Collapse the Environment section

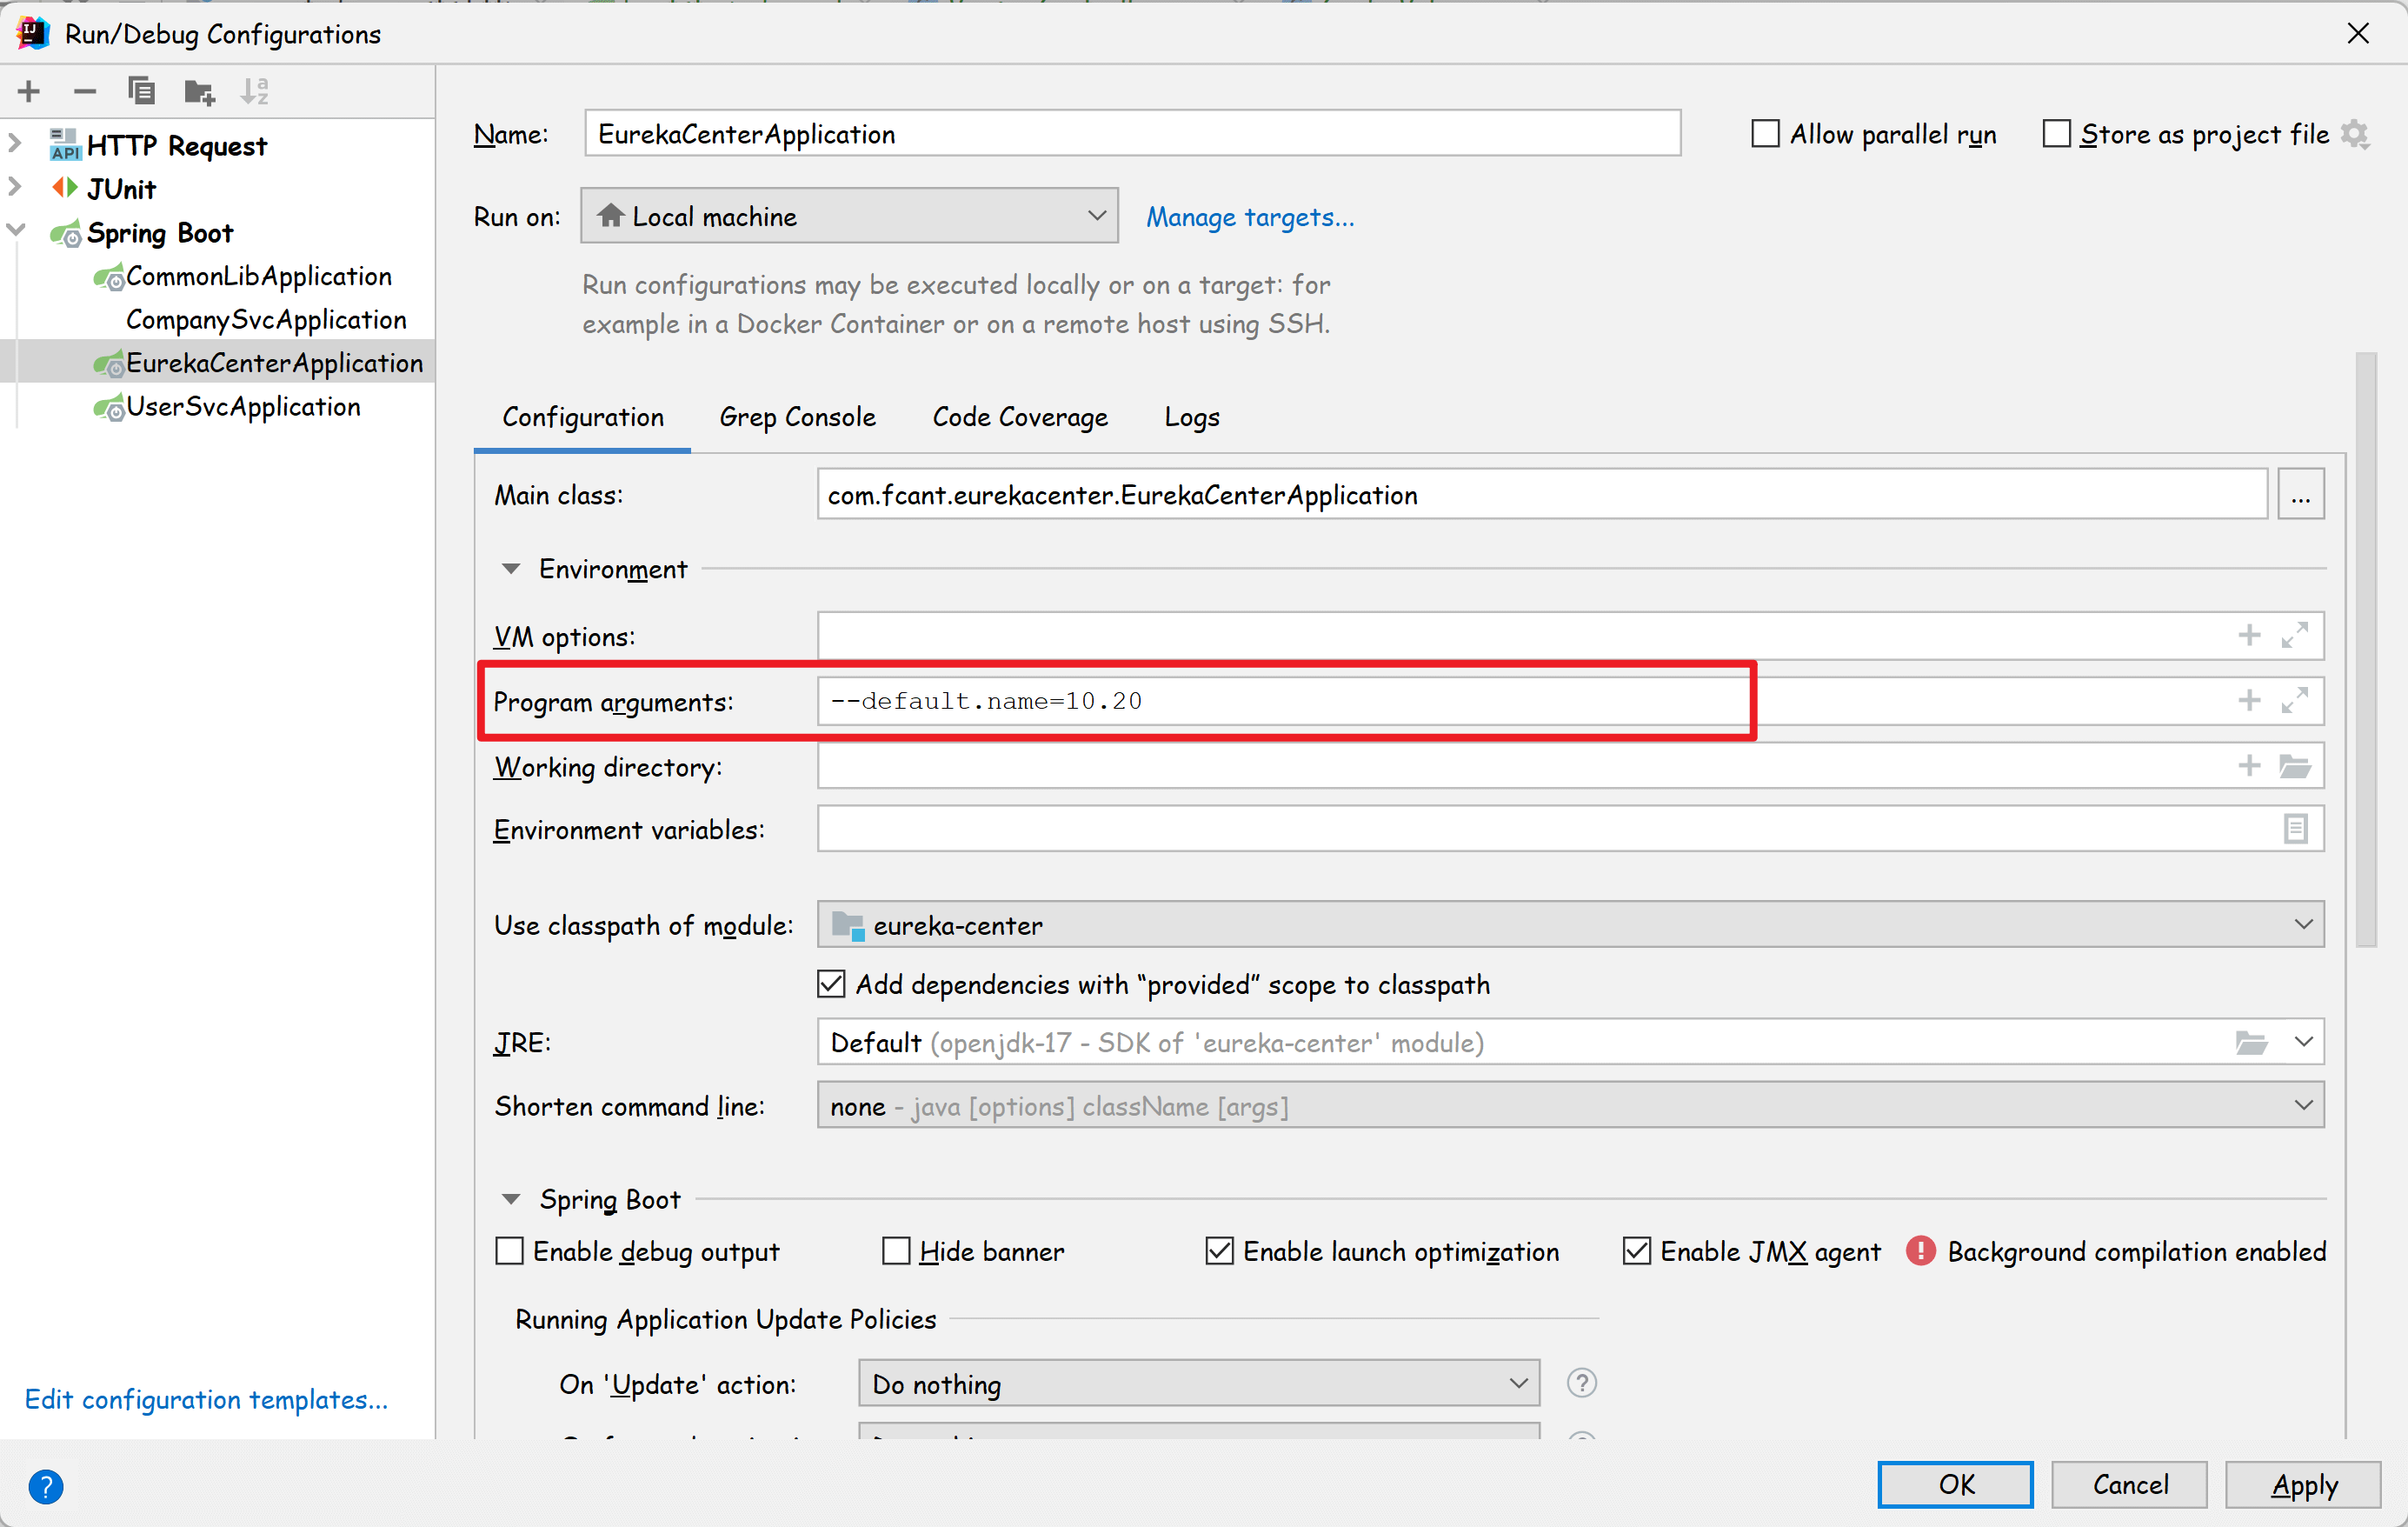click(511, 569)
